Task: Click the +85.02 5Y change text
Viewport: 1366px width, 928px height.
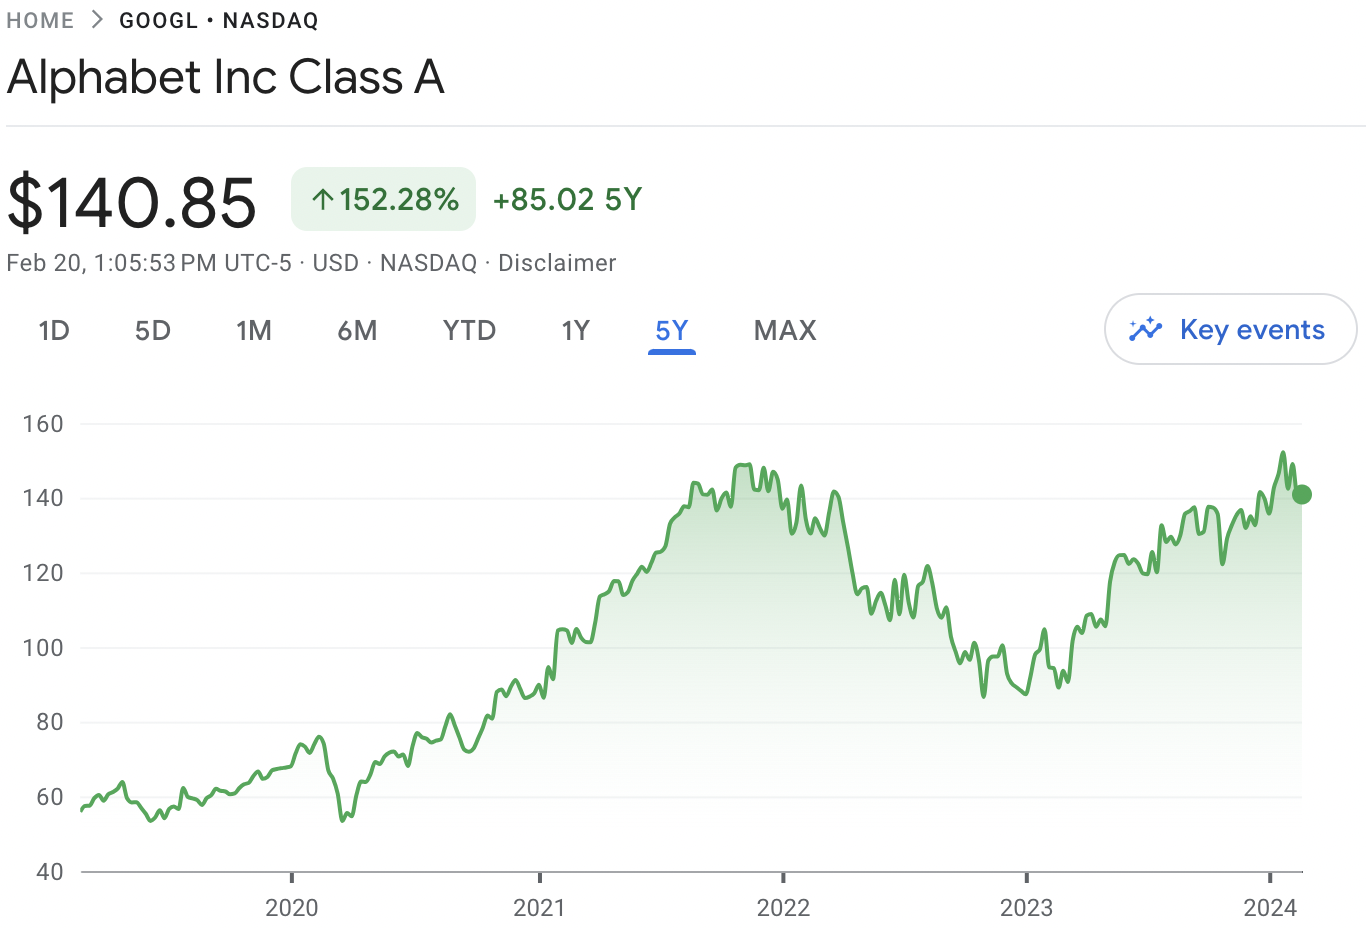Action: point(567,200)
